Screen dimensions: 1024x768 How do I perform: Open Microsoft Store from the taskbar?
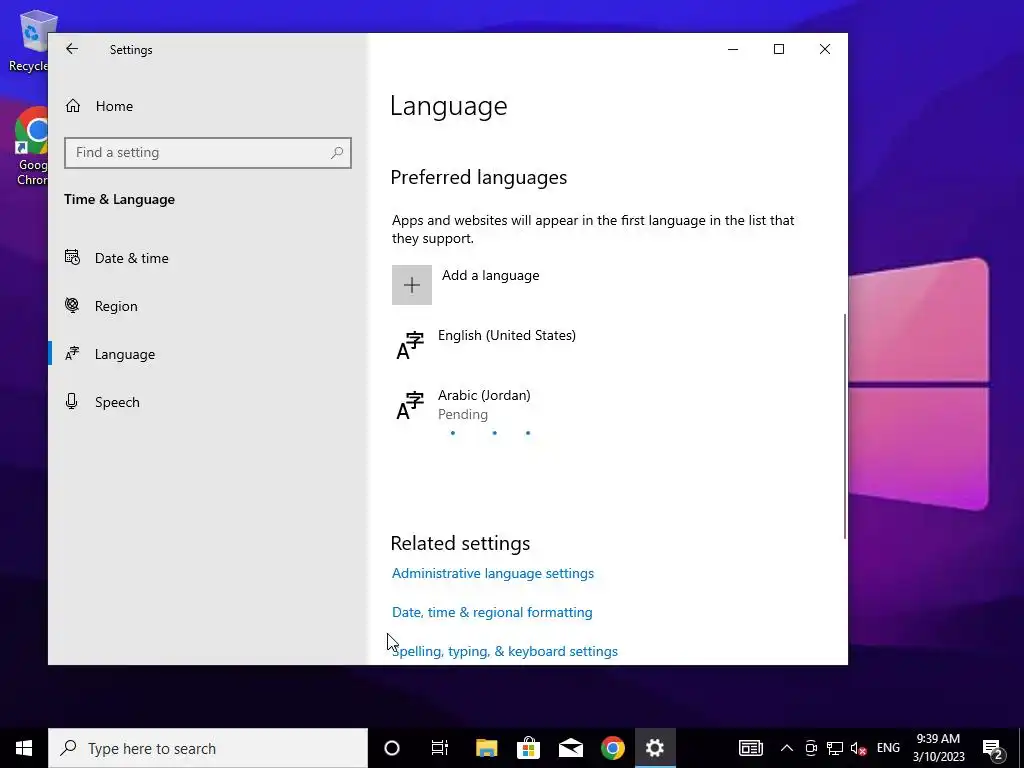click(528, 748)
